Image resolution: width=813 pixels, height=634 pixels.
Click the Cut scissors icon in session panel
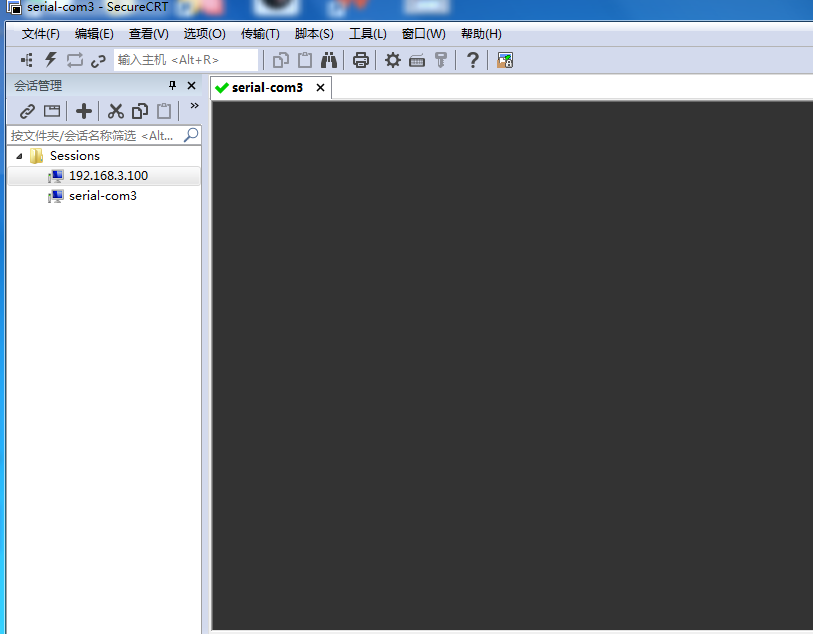pyautogui.click(x=116, y=111)
